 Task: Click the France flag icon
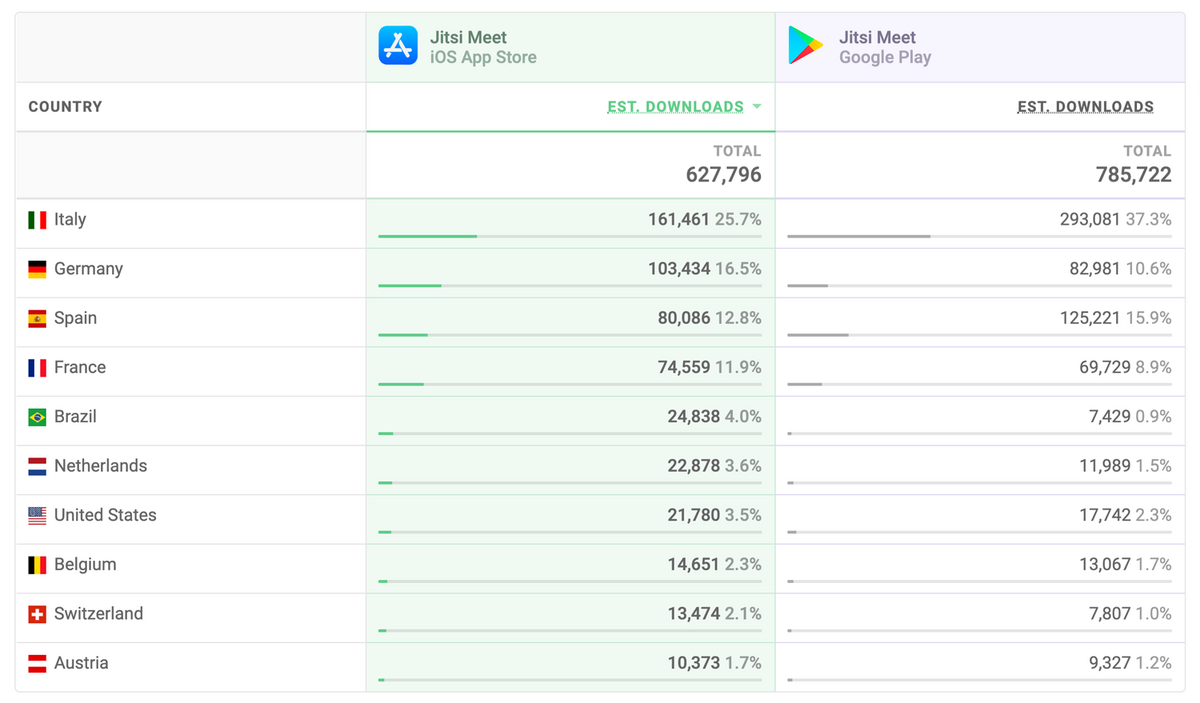tap(37, 368)
